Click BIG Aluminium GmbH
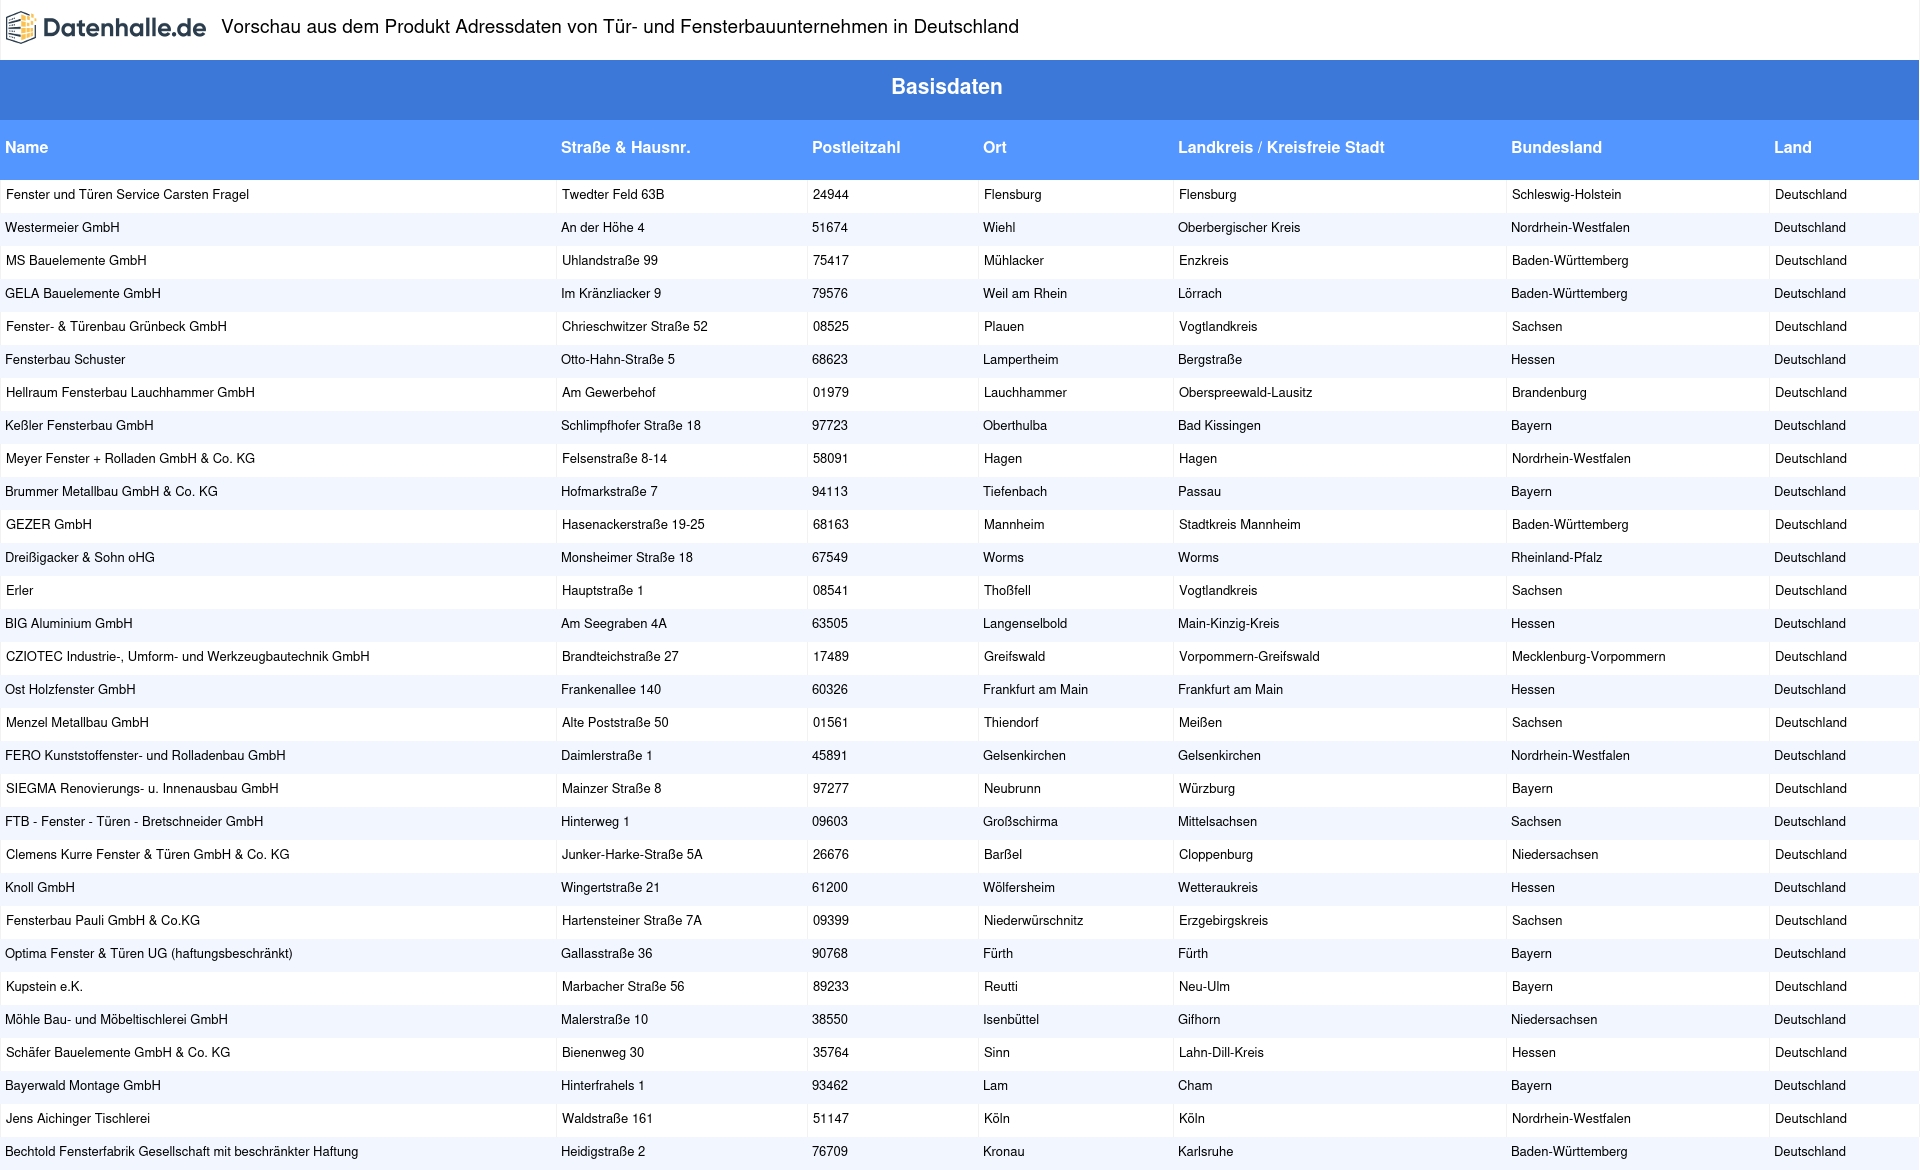This screenshot has width=1920, height=1170. coord(69,623)
